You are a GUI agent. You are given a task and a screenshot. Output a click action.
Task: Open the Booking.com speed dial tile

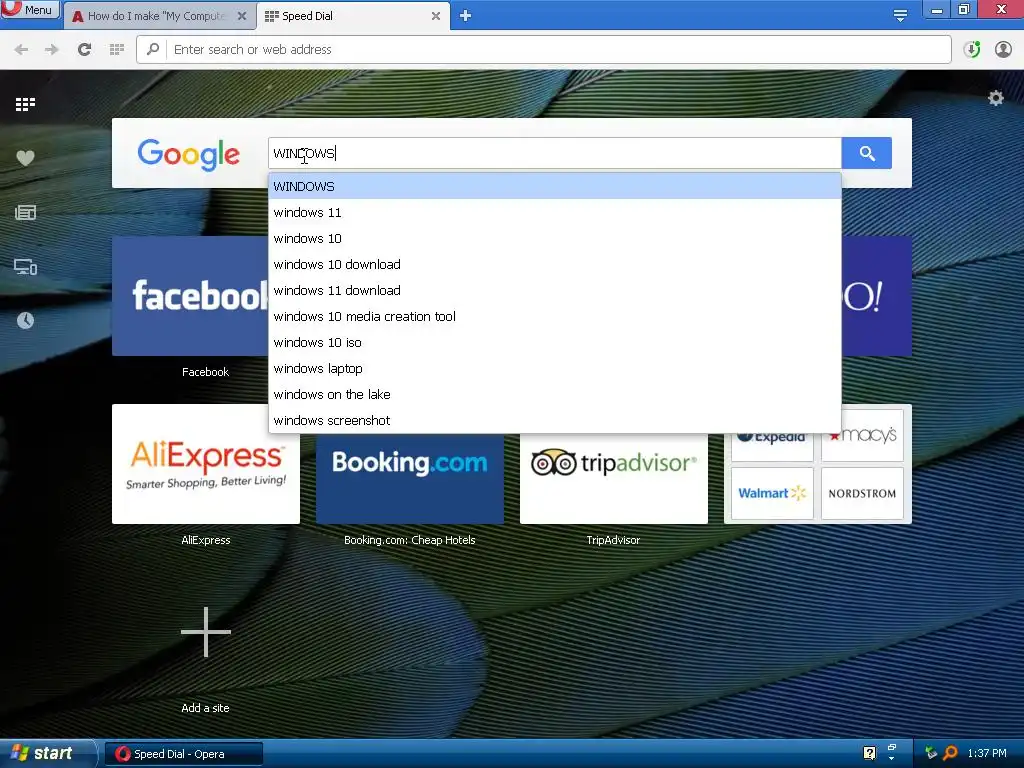pyautogui.click(x=409, y=478)
